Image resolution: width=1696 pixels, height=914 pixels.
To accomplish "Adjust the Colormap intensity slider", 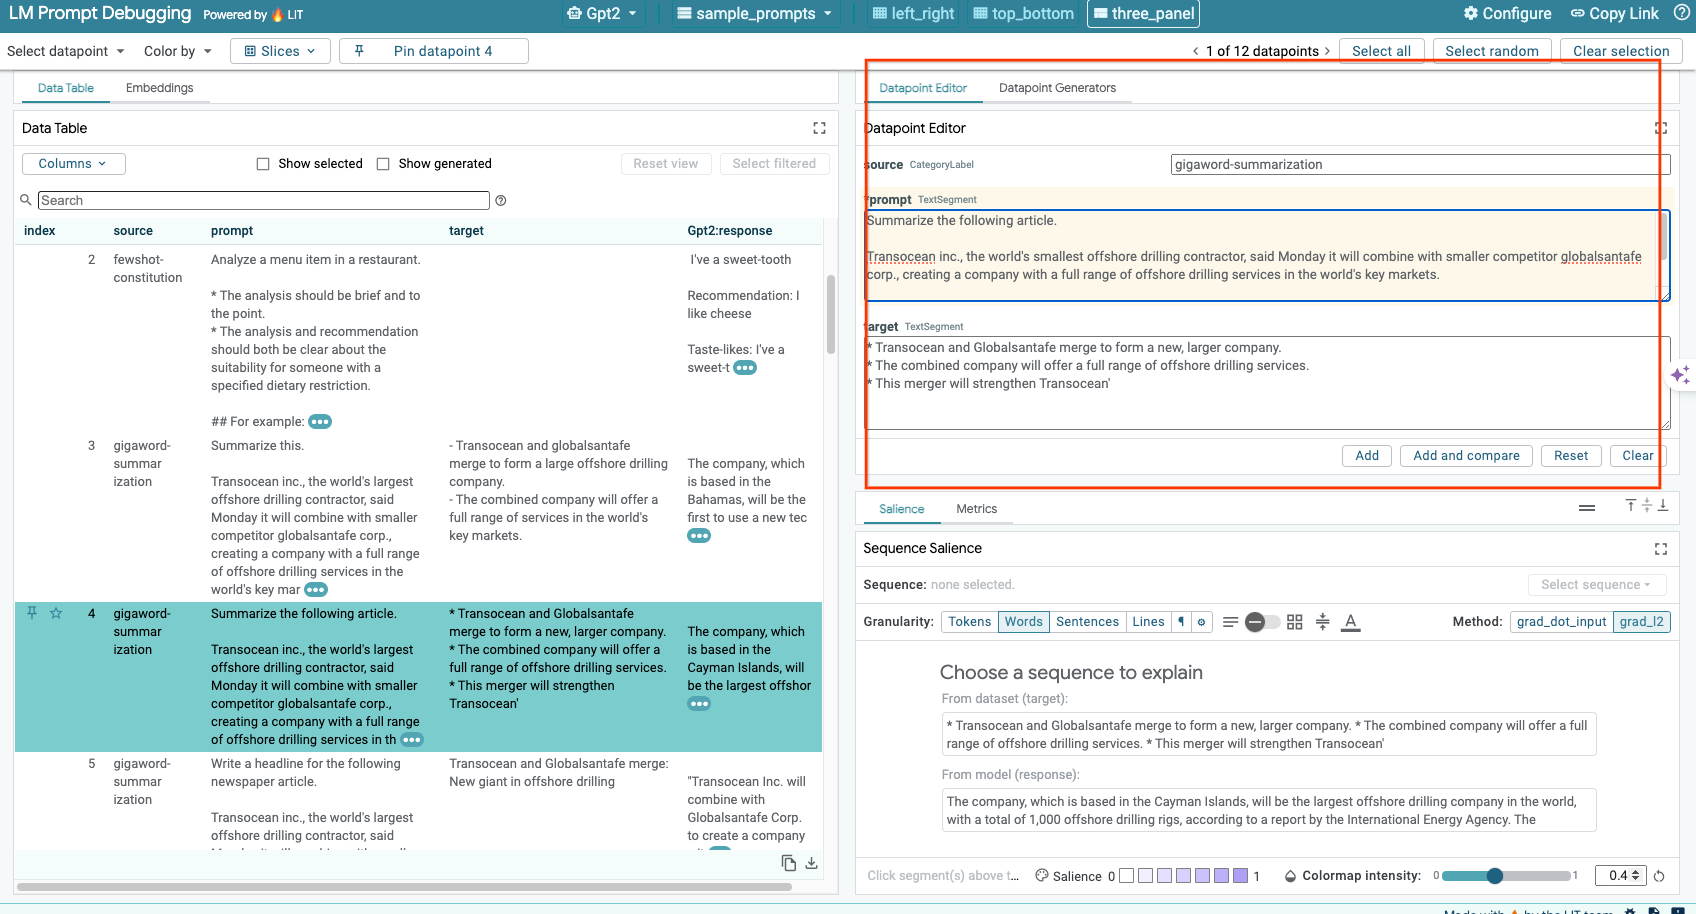I will click(x=1494, y=876).
